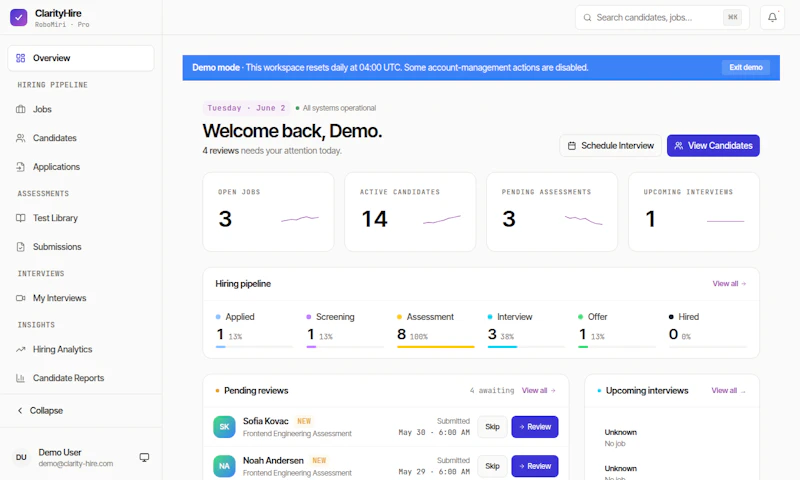Open Submissions in the sidebar
The height and width of the screenshot is (480, 800).
coord(81,247)
